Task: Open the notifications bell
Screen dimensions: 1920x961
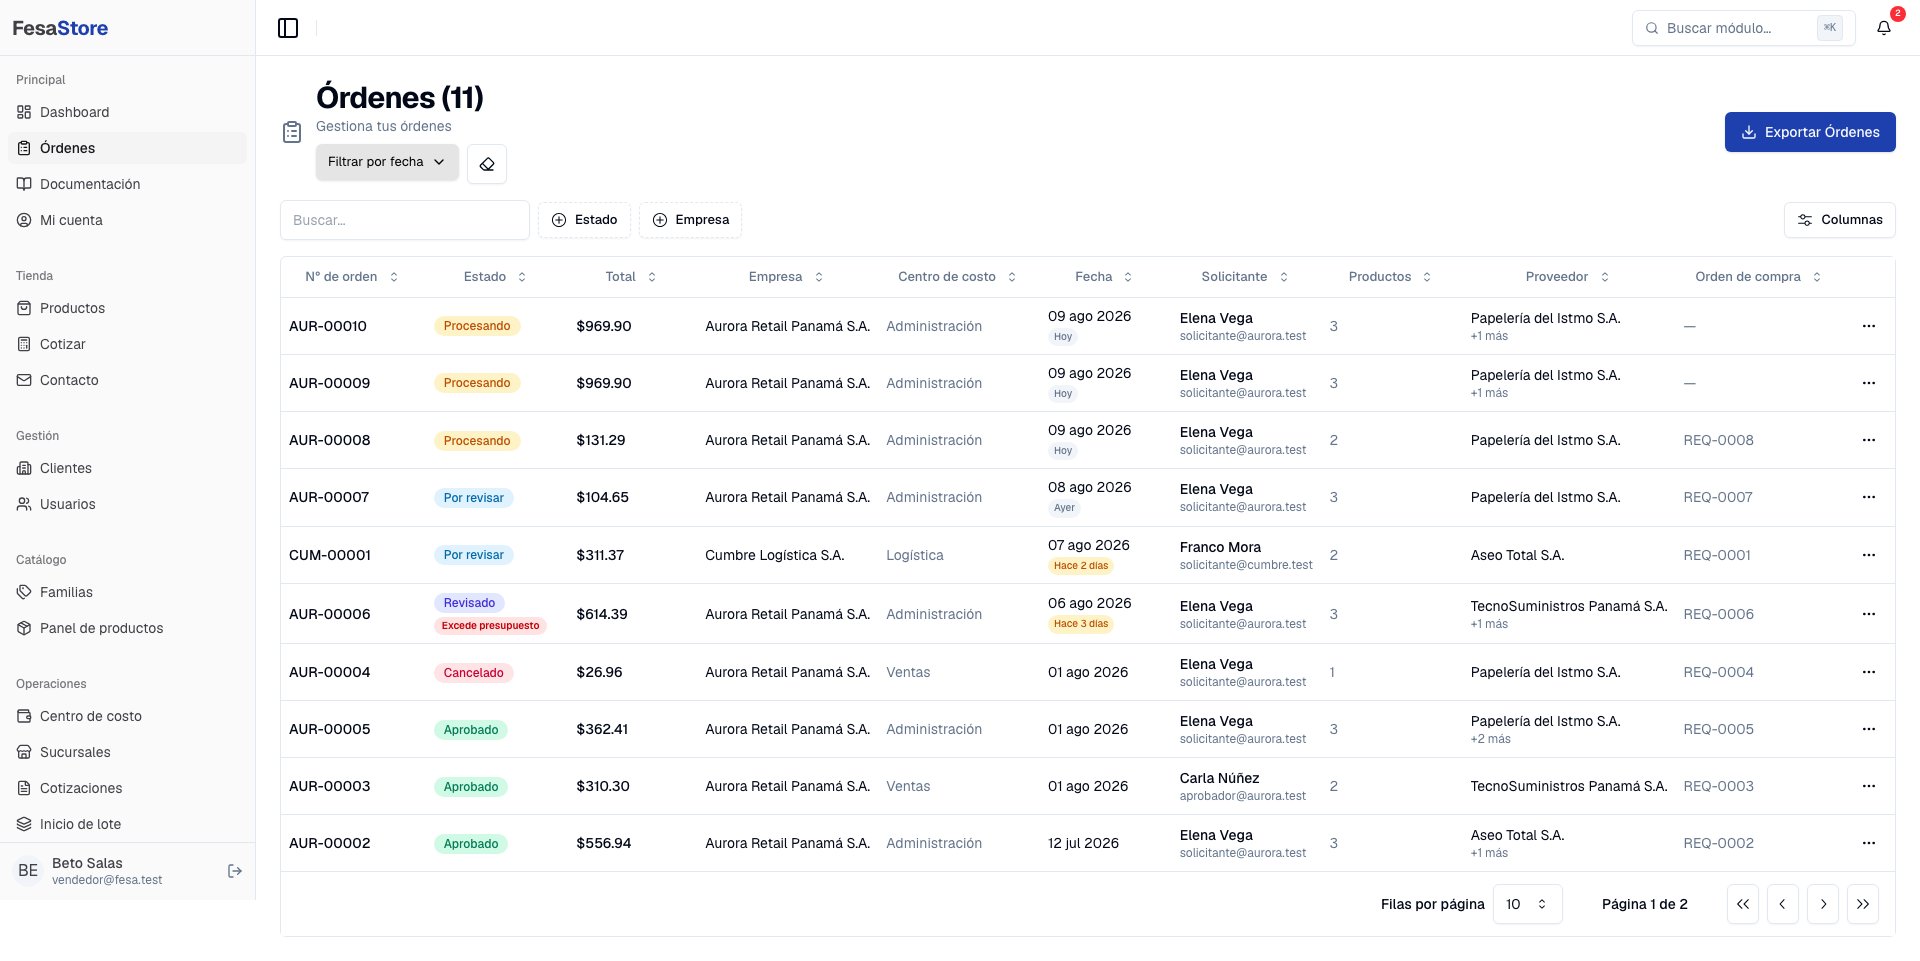Action: tap(1884, 28)
